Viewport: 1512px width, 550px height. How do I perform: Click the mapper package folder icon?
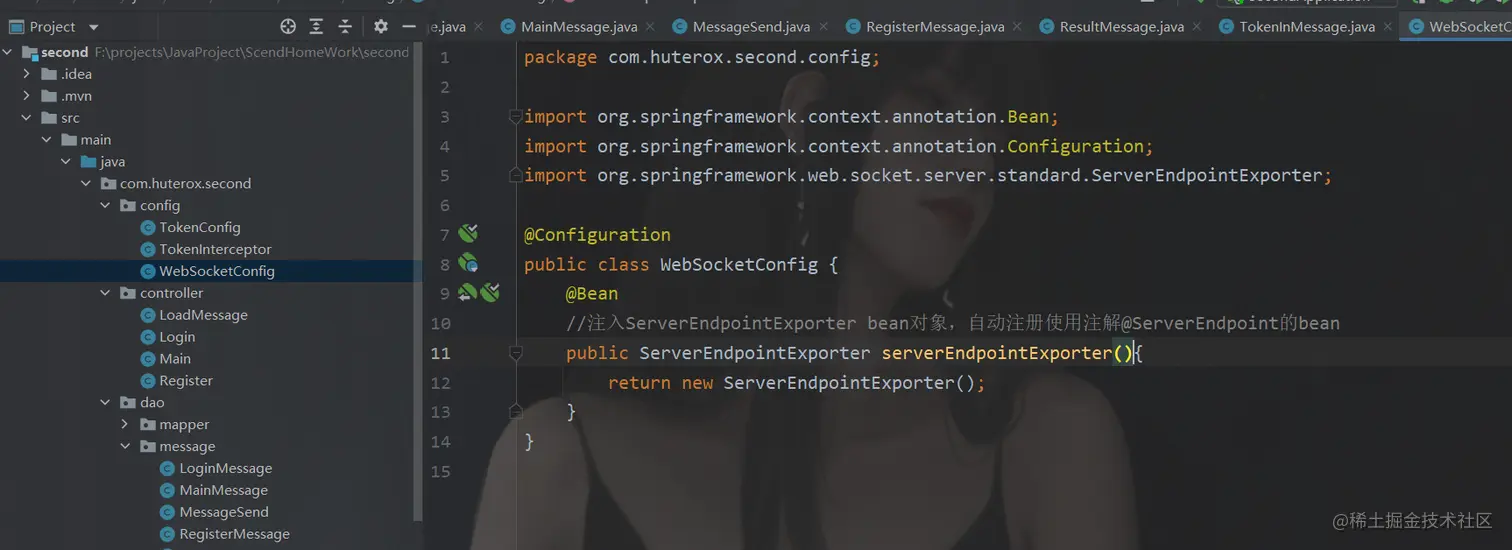point(148,424)
